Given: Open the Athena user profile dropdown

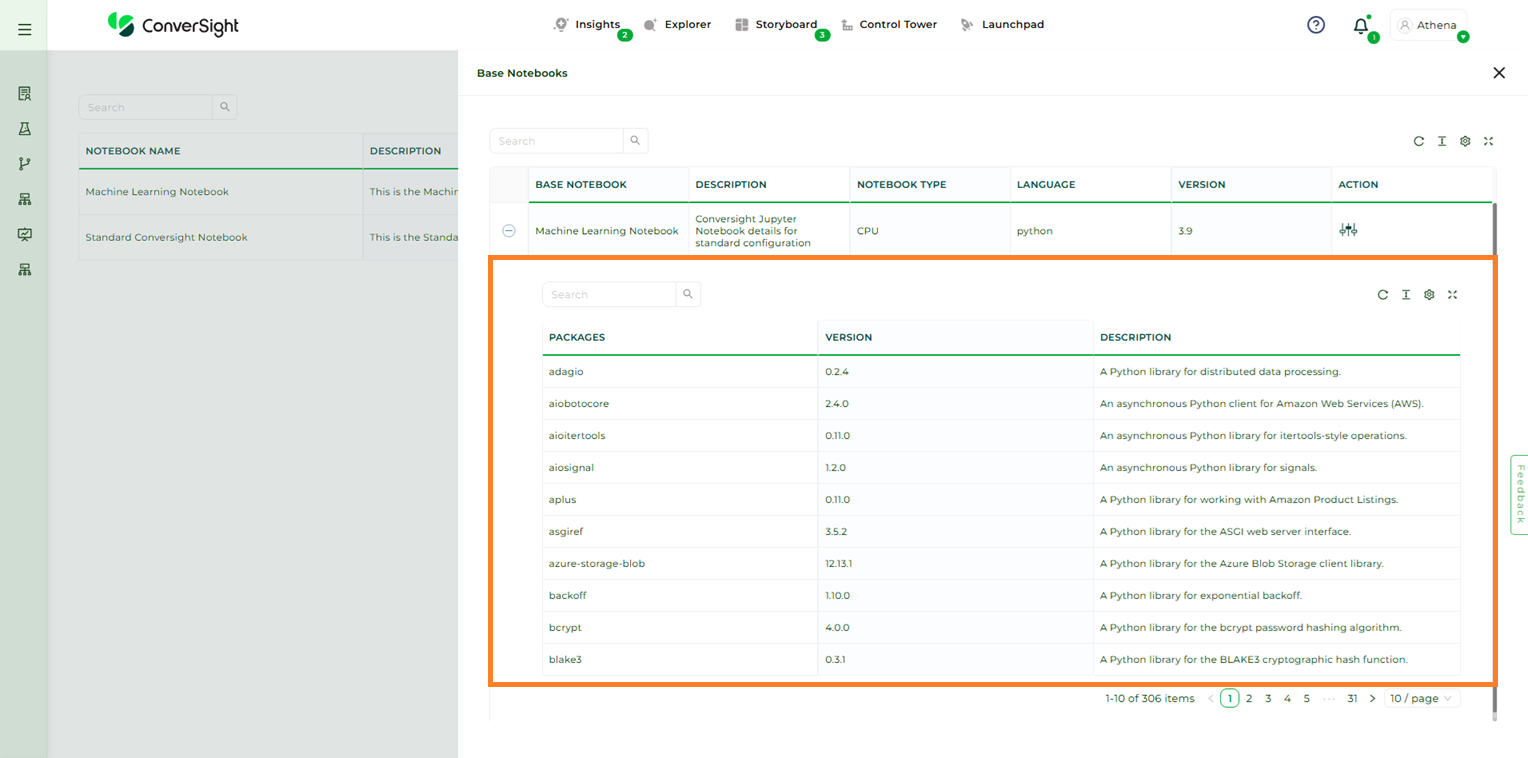Looking at the screenshot, I should [1428, 26].
